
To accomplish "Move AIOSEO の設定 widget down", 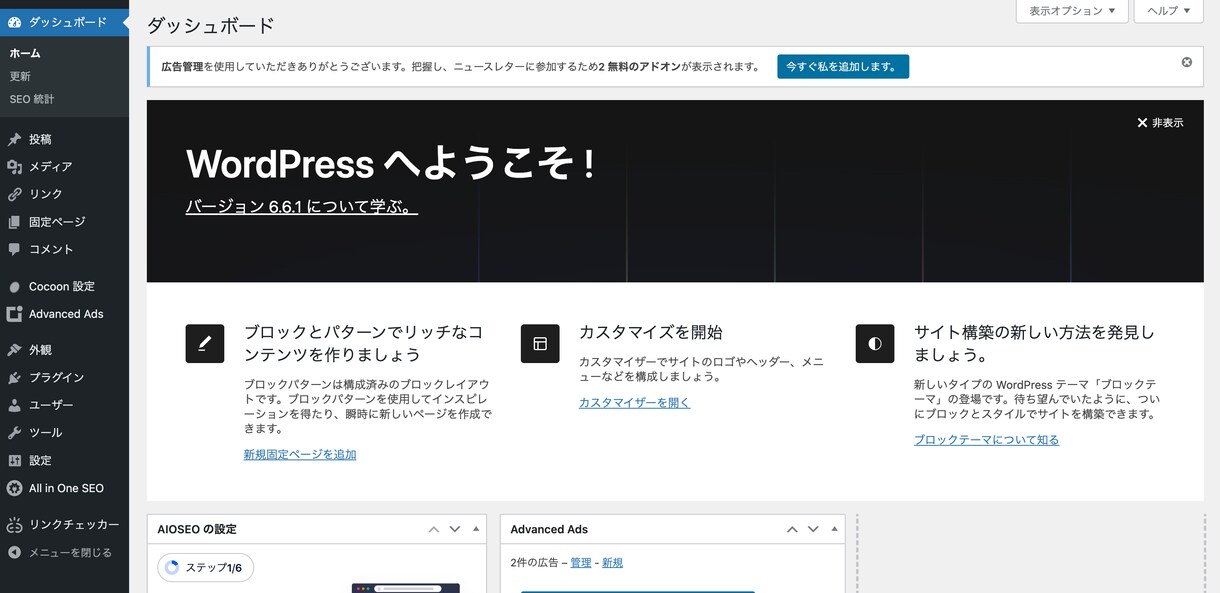I will pos(455,529).
